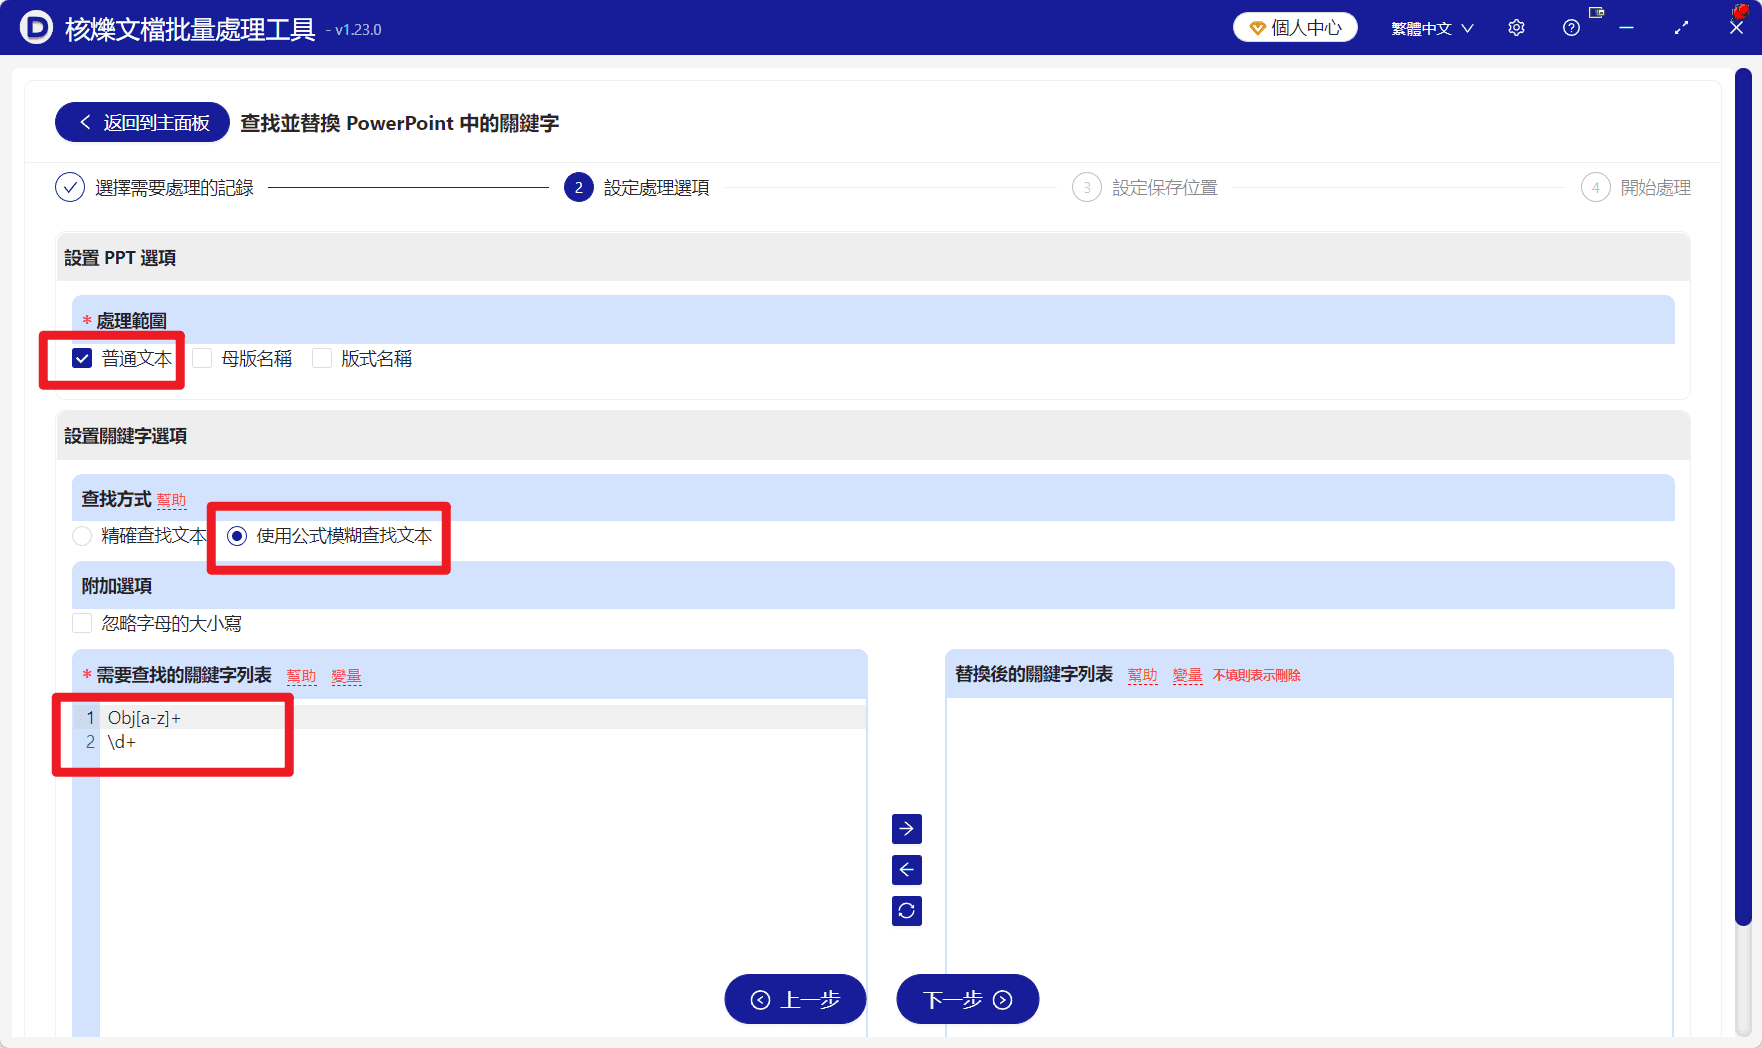Select step 3 設定保存位置
This screenshot has height=1048, width=1762.
click(x=1145, y=187)
